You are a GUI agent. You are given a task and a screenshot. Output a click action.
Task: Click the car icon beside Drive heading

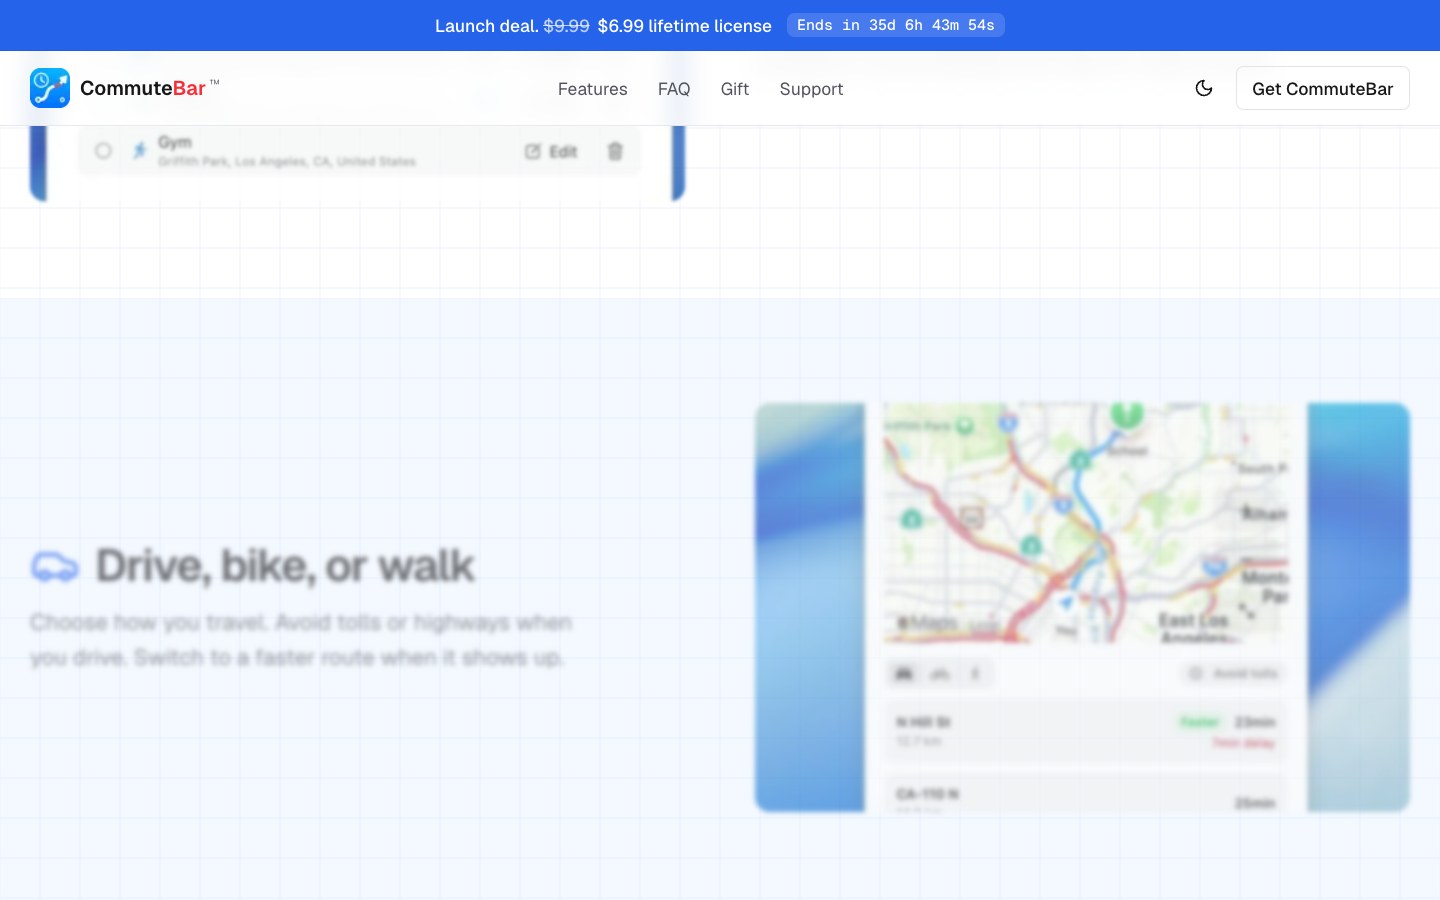(x=55, y=566)
